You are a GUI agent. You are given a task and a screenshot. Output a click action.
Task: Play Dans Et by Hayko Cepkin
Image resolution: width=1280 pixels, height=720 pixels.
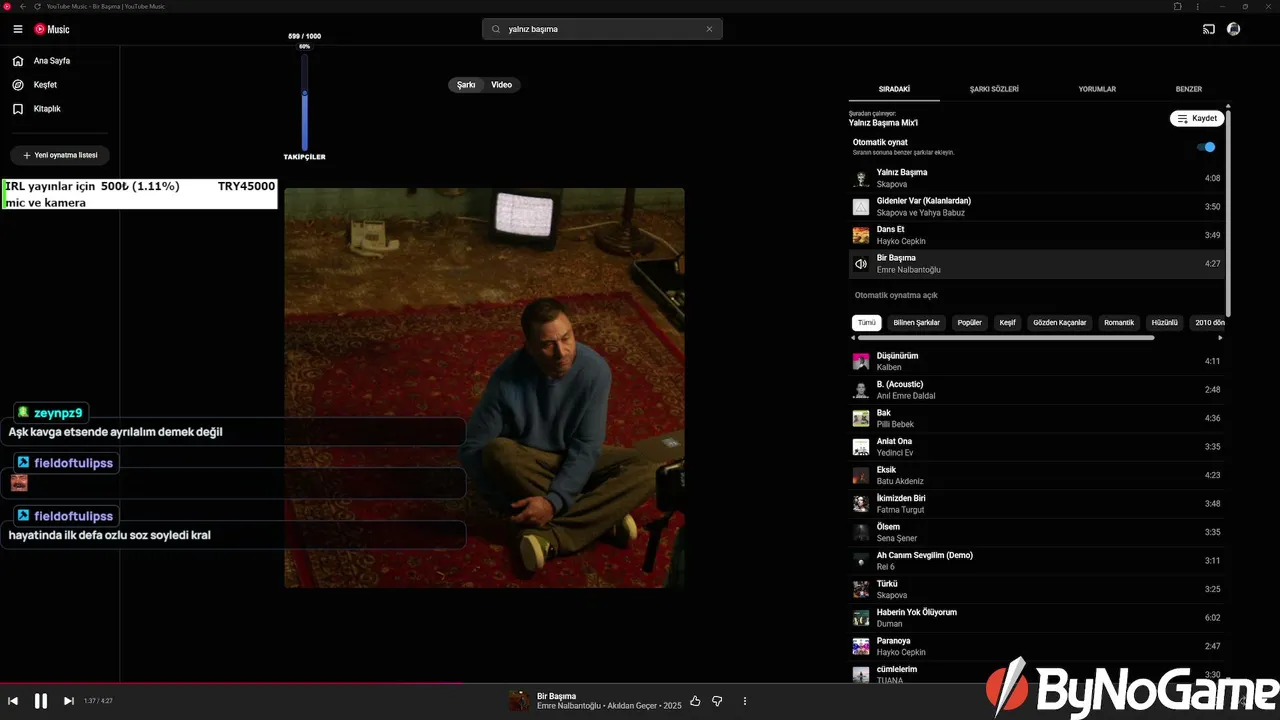(x=1036, y=235)
